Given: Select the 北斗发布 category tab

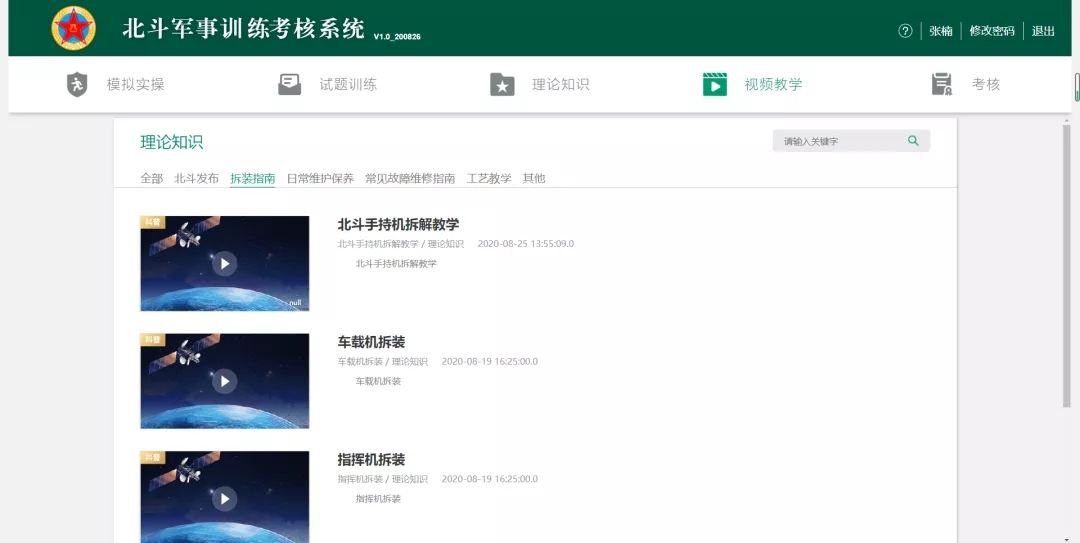Looking at the screenshot, I should (196, 178).
